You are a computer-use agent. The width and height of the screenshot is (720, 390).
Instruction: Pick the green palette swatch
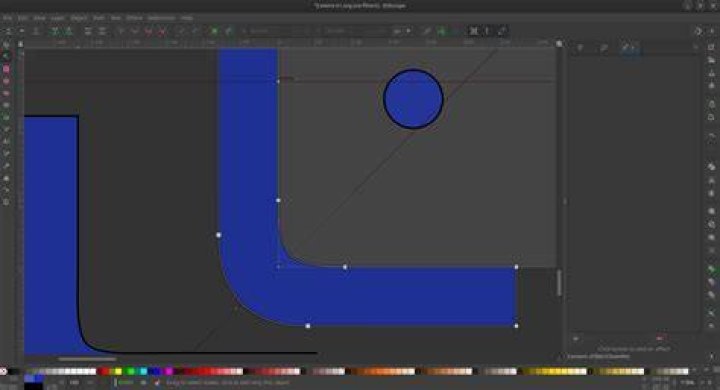pos(131,371)
